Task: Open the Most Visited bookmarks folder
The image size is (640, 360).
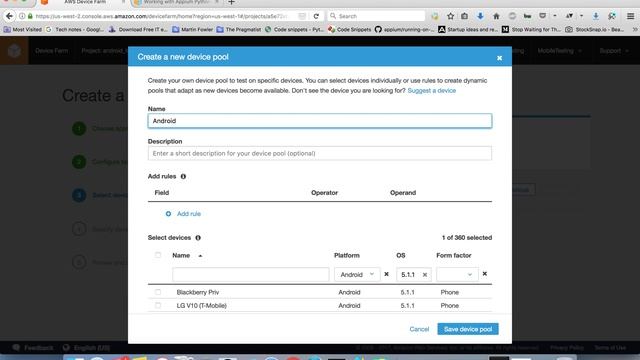Action: tap(23, 29)
